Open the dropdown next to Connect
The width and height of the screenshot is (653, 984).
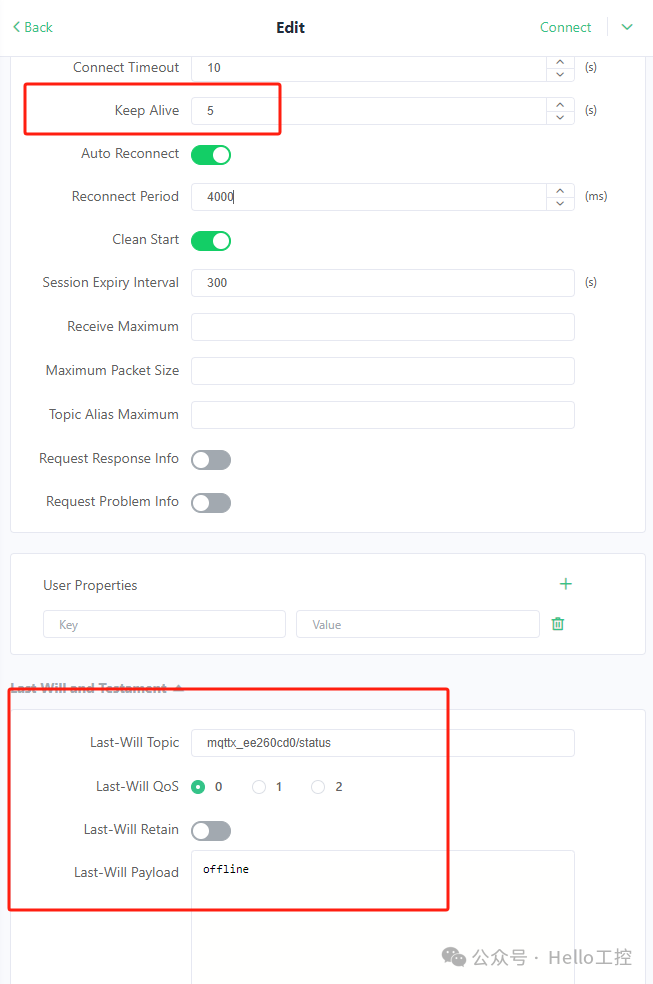pyautogui.click(x=627, y=27)
